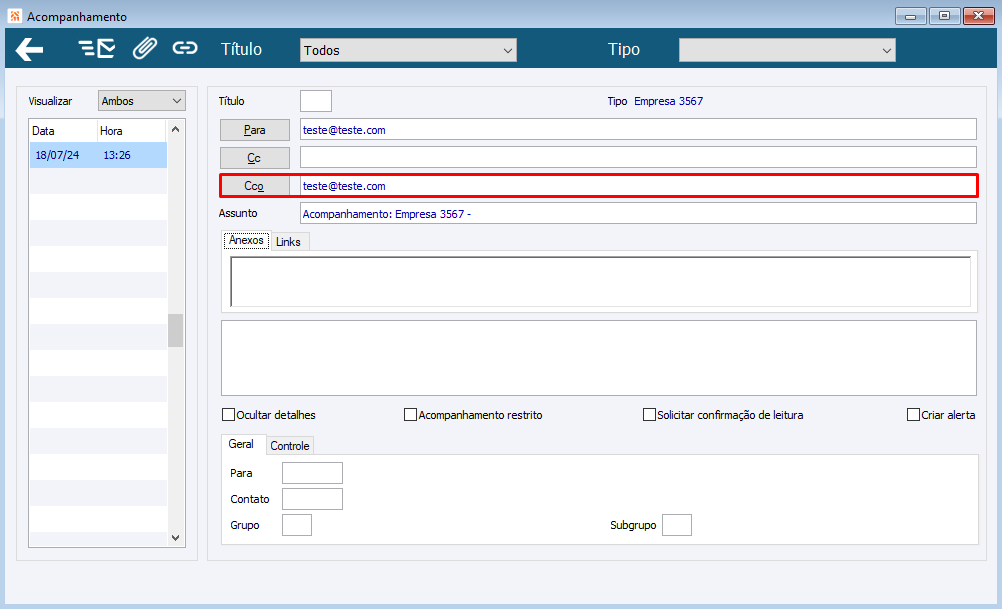
Task: Click the Contato input field
Action: click(x=312, y=499)
